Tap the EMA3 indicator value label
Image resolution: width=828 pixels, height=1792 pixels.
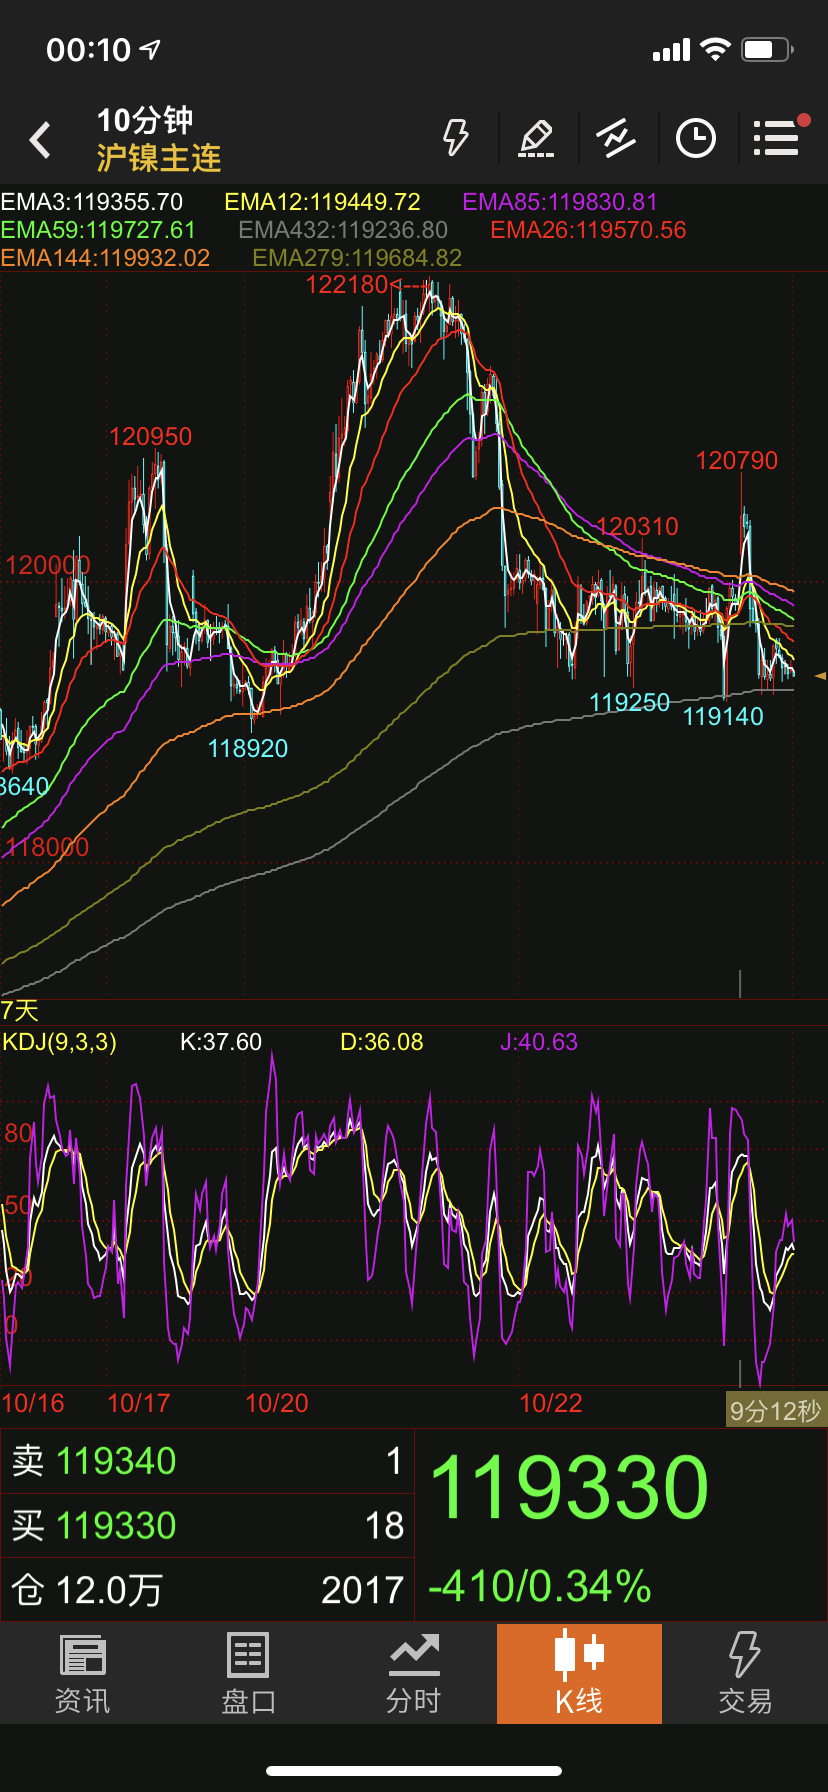pos(92,202)
